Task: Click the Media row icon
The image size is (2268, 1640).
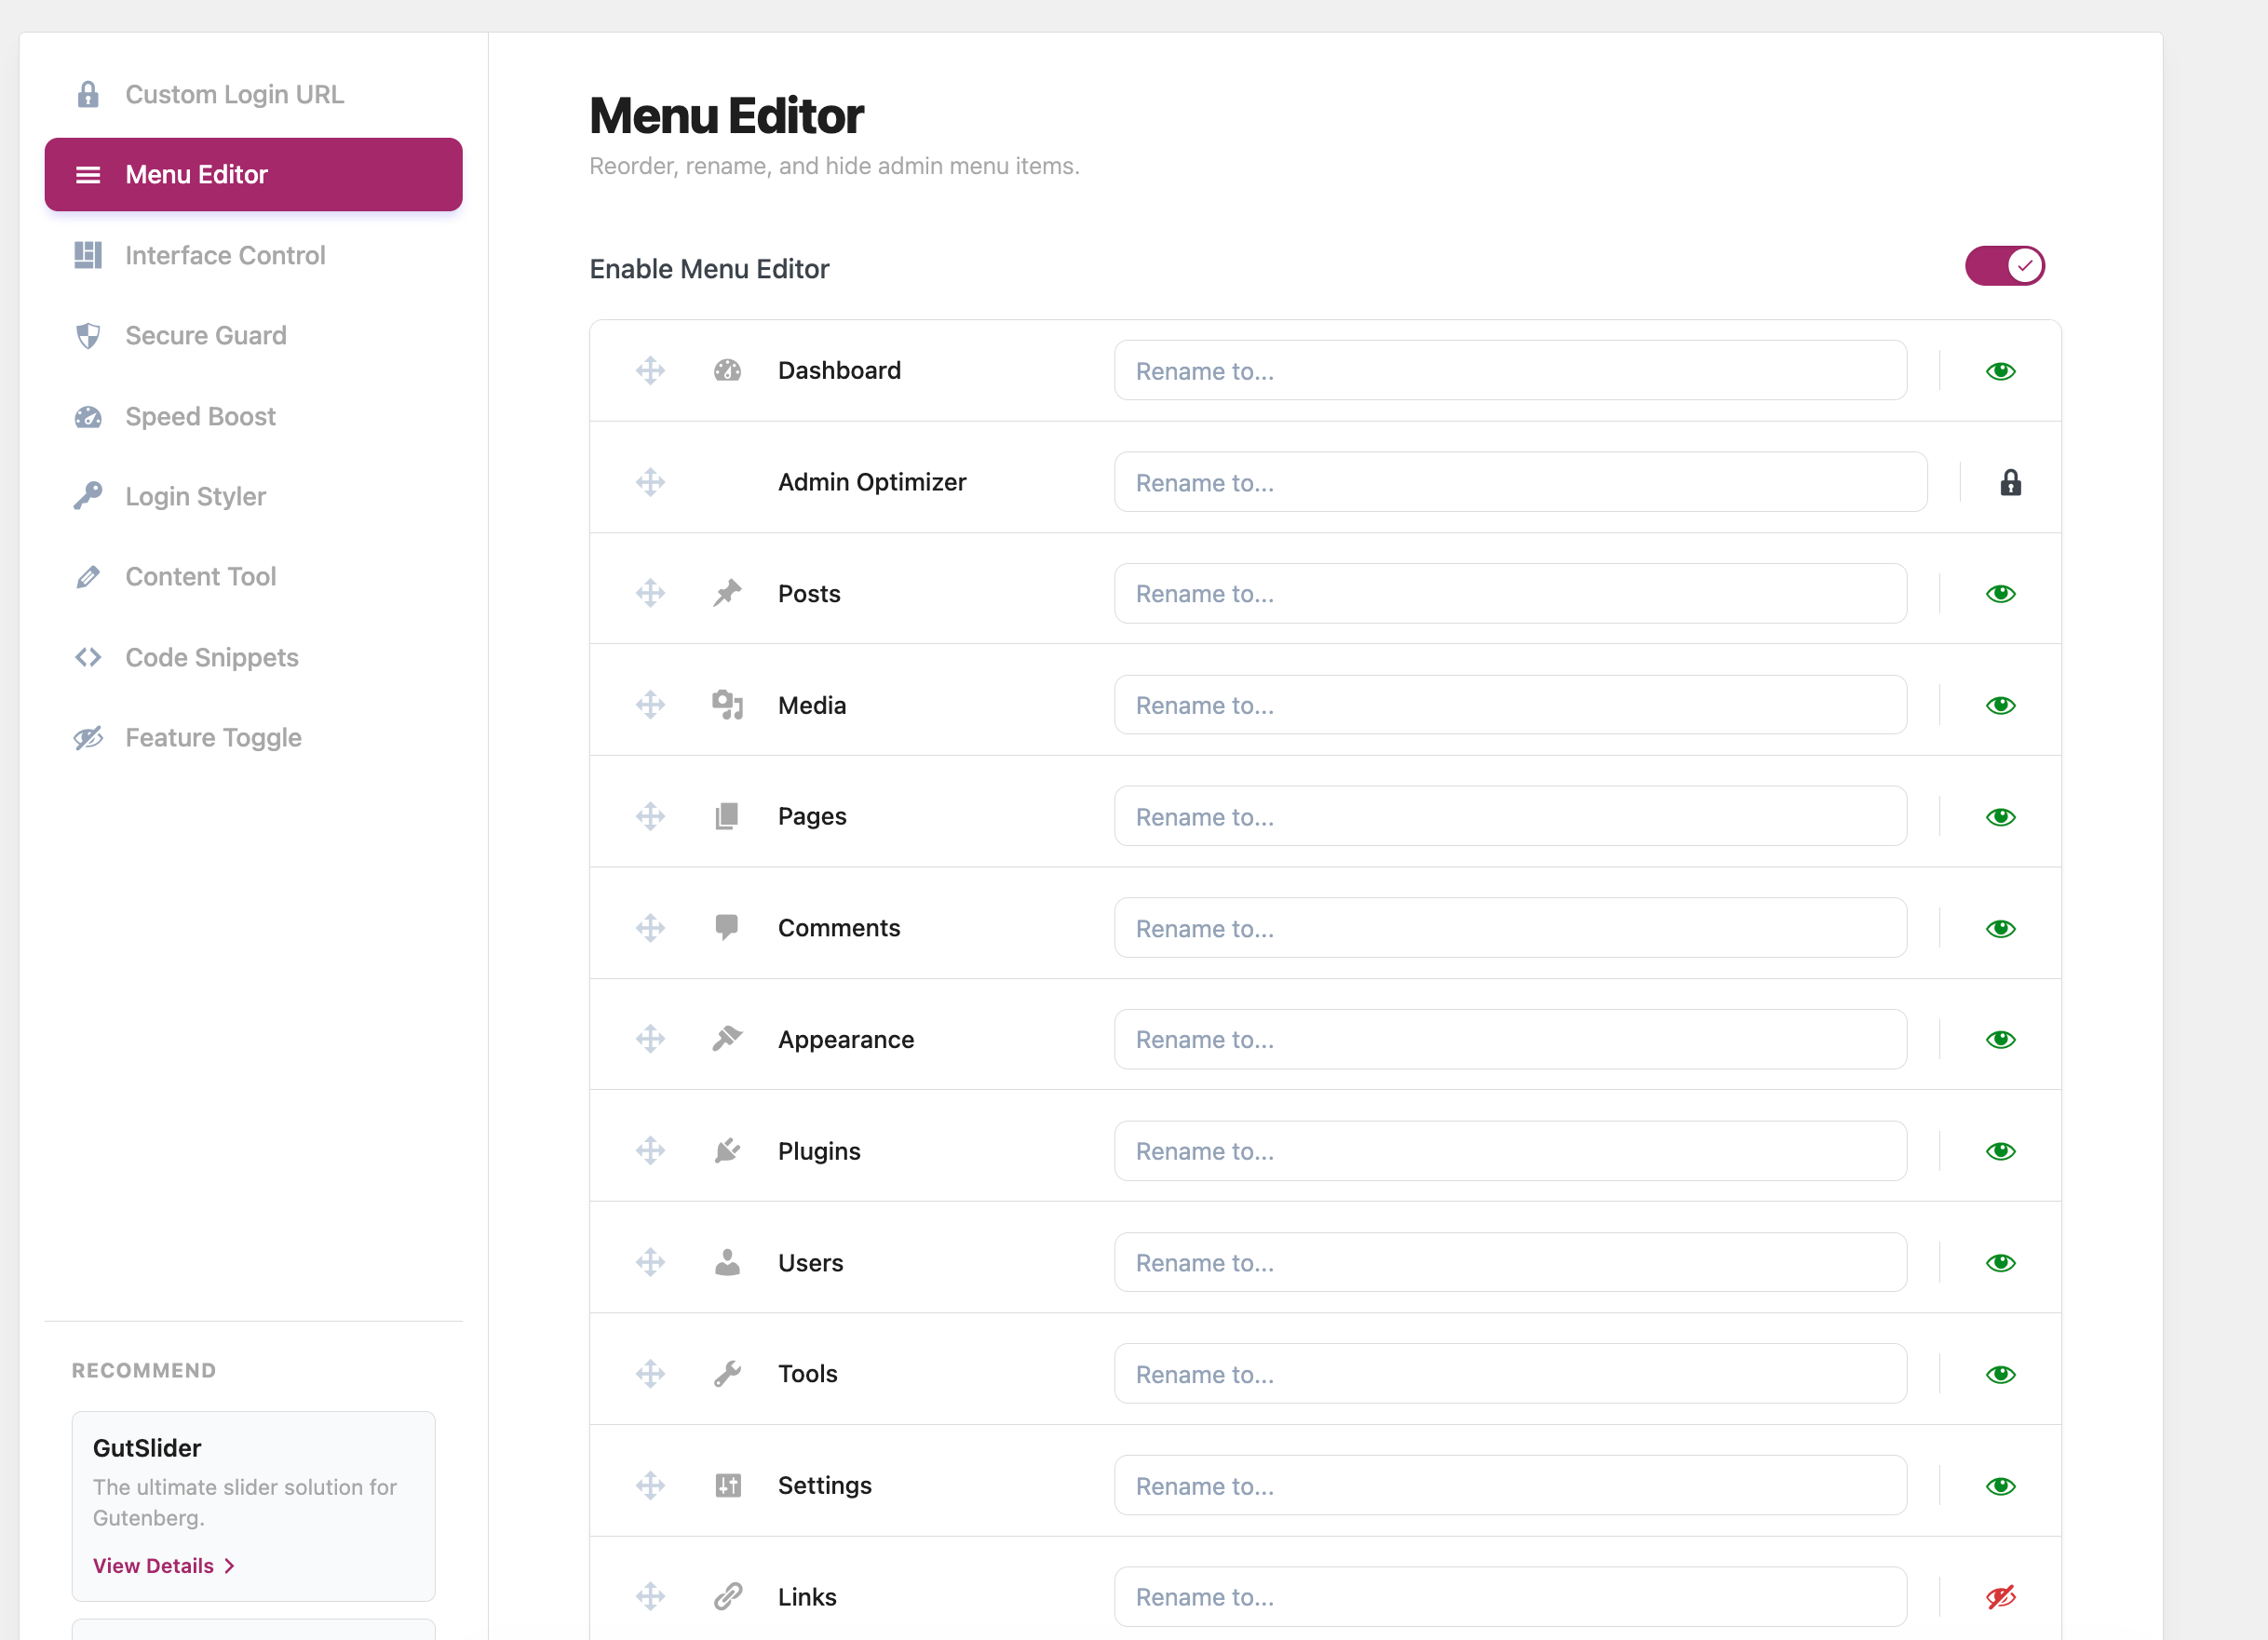Action: [x=727, y=705]
